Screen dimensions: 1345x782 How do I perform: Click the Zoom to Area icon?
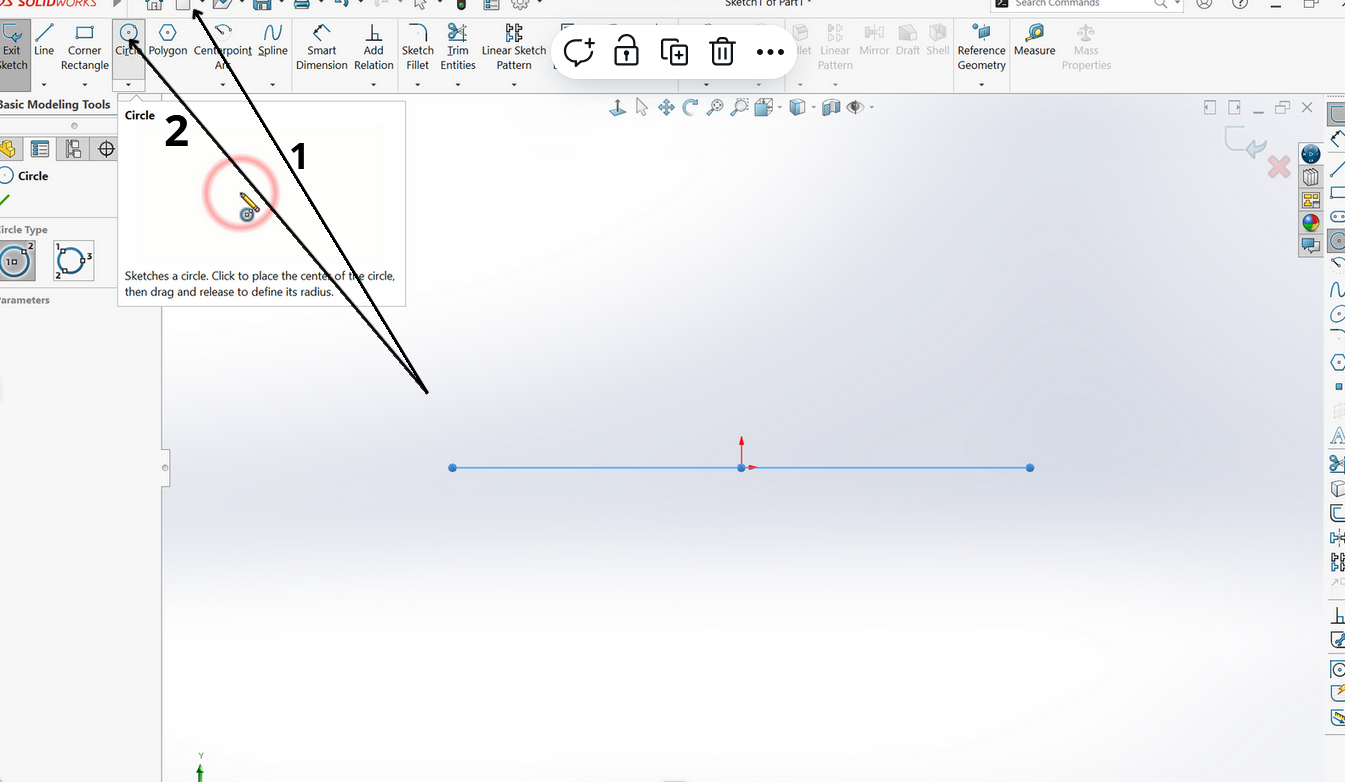pos(740,107)
